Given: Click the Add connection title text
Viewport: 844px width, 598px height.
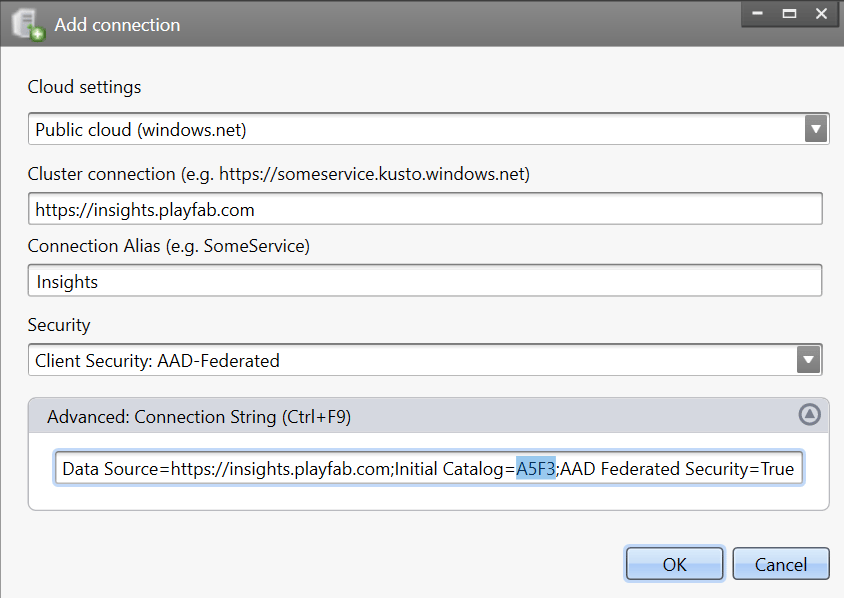Looking at the screenshot, I should click(117, 25).
